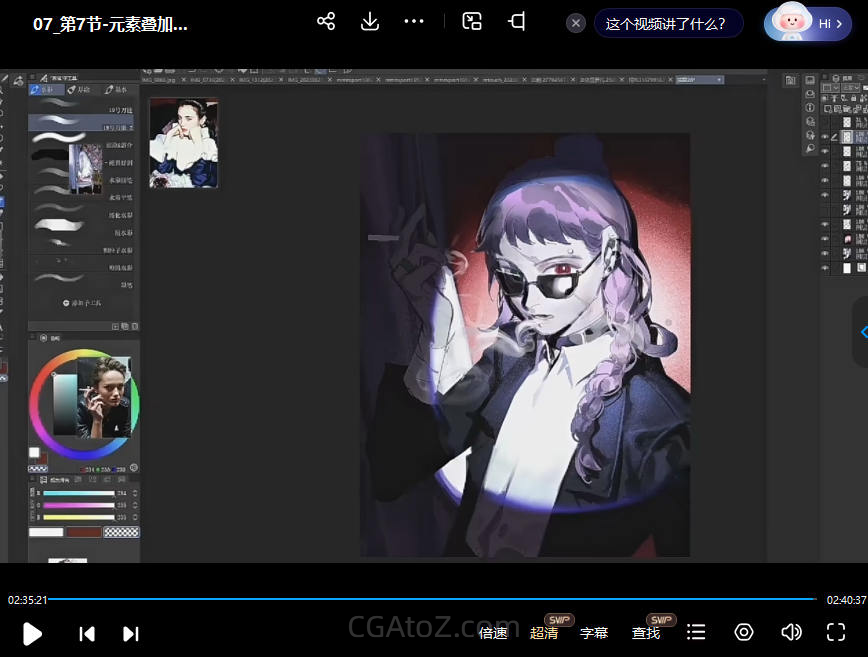Click the woman portrait reference thumbnail
The height and width of the screenshot is (657, 868).
pos(183,142)
